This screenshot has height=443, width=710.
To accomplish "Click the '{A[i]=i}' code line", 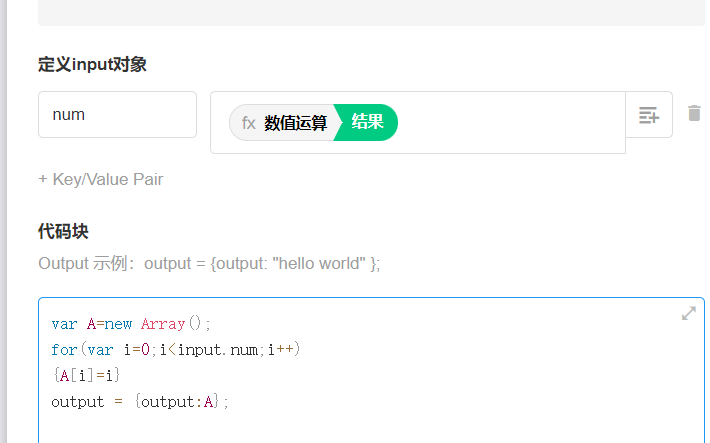I will 86,375.
